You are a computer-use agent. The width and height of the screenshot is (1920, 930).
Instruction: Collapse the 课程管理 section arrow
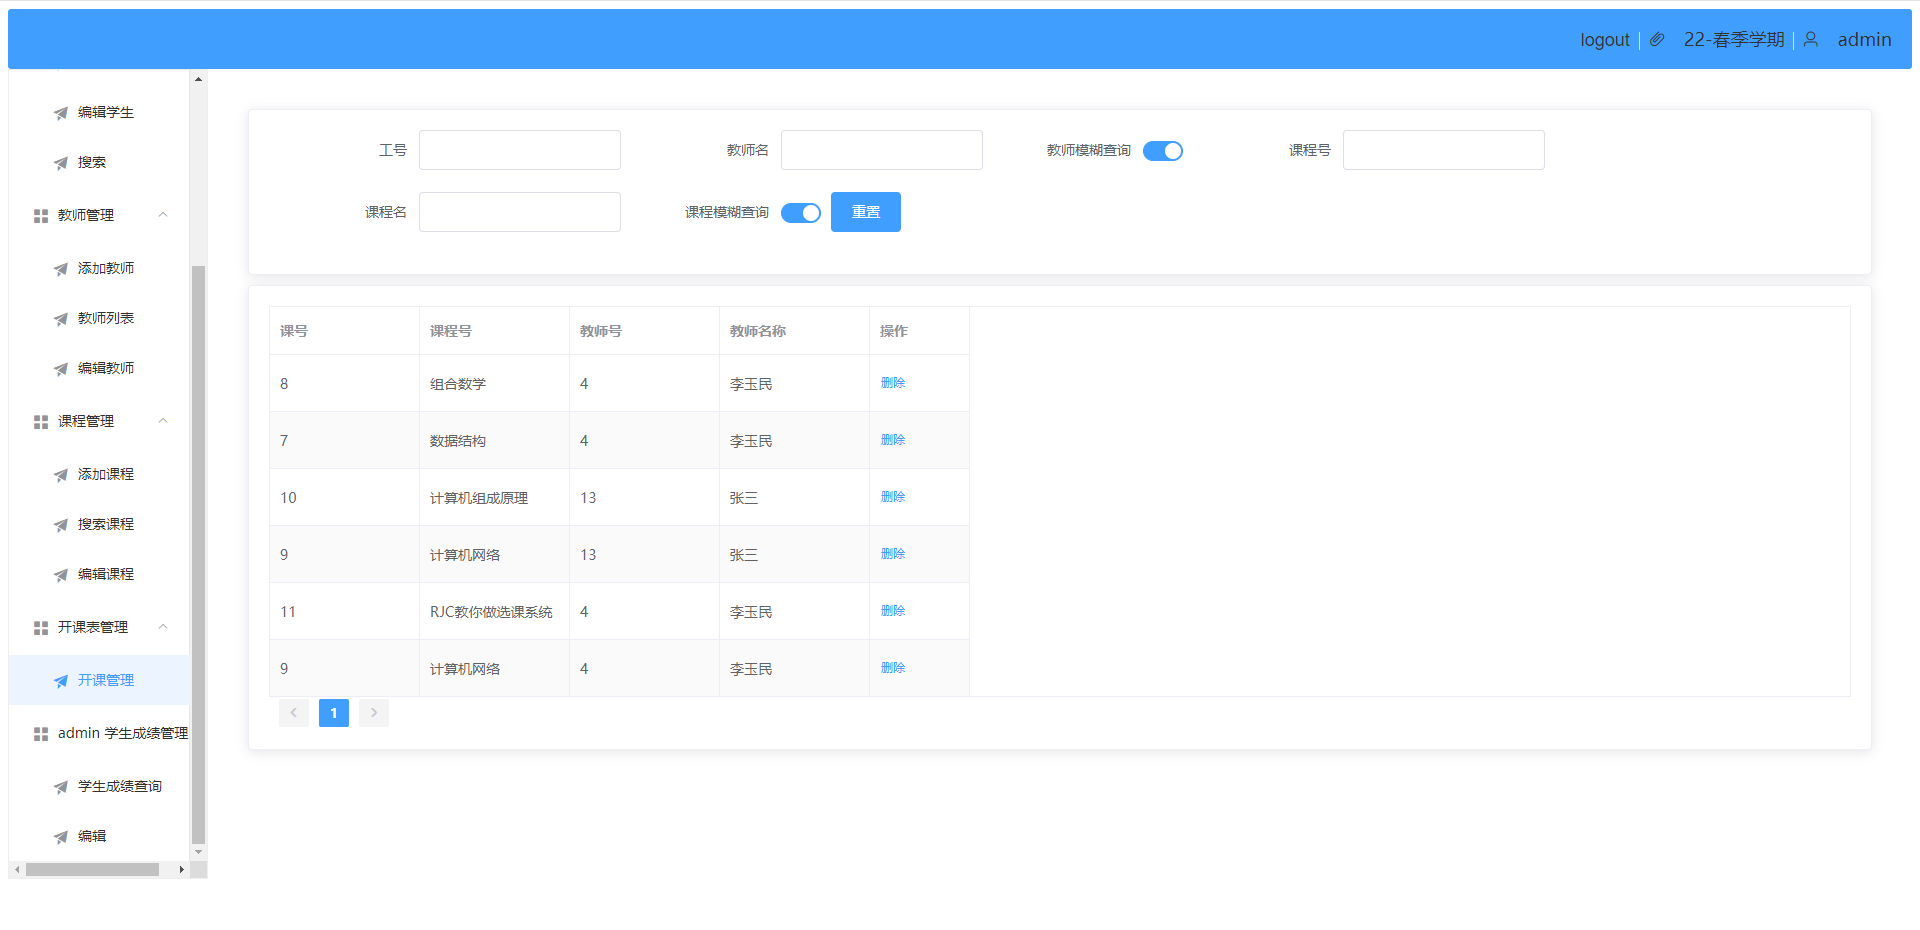163,421
